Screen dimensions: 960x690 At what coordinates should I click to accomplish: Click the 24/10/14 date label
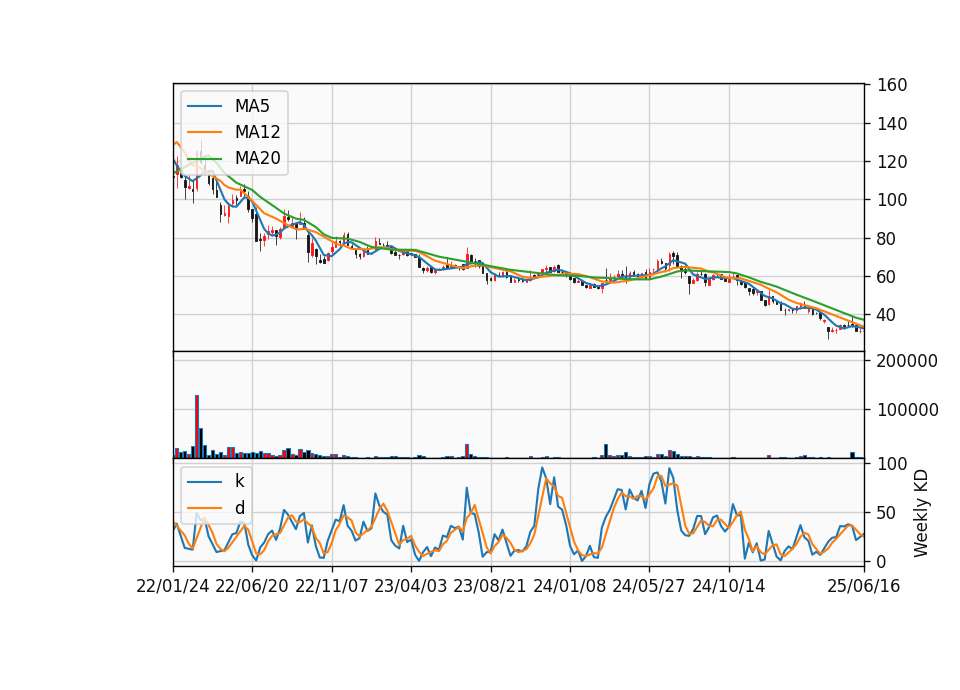point(729,586)
